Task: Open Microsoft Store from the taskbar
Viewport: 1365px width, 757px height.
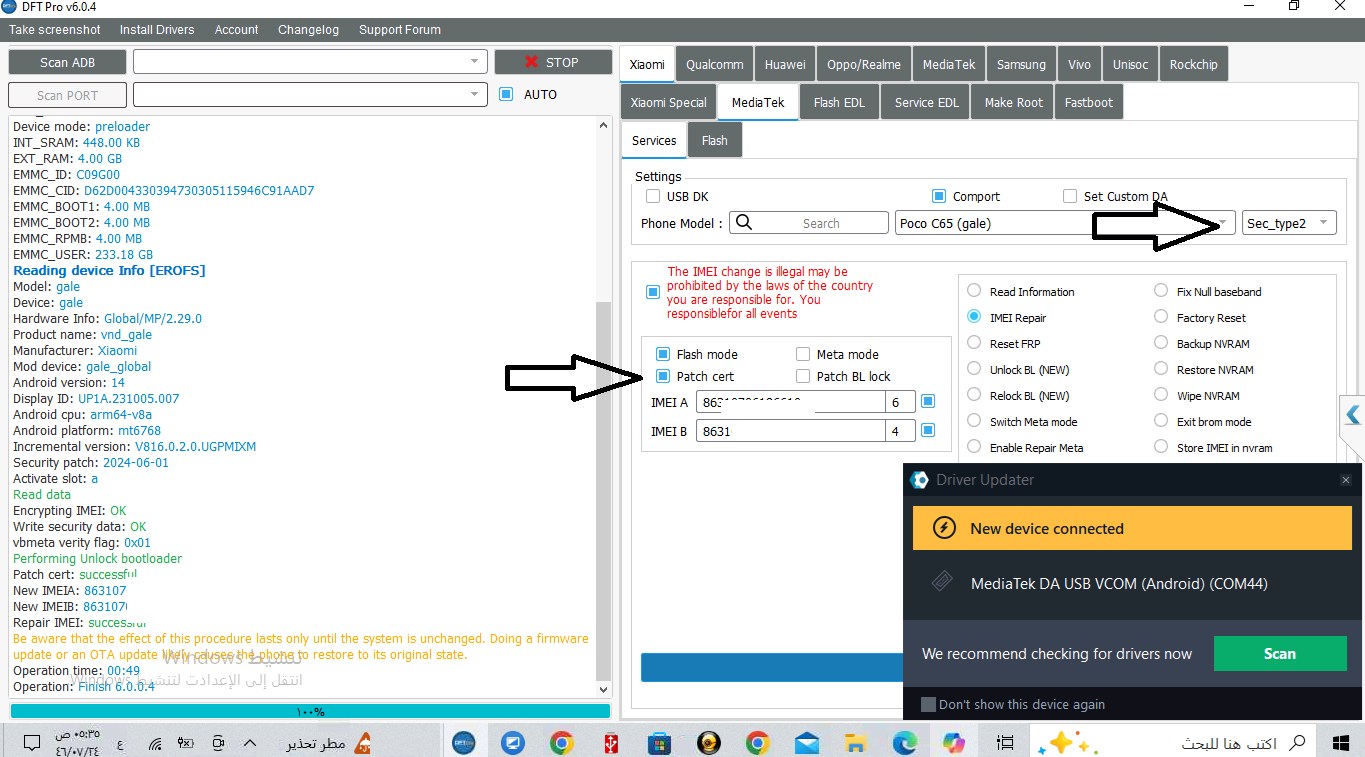Action: 659,743
